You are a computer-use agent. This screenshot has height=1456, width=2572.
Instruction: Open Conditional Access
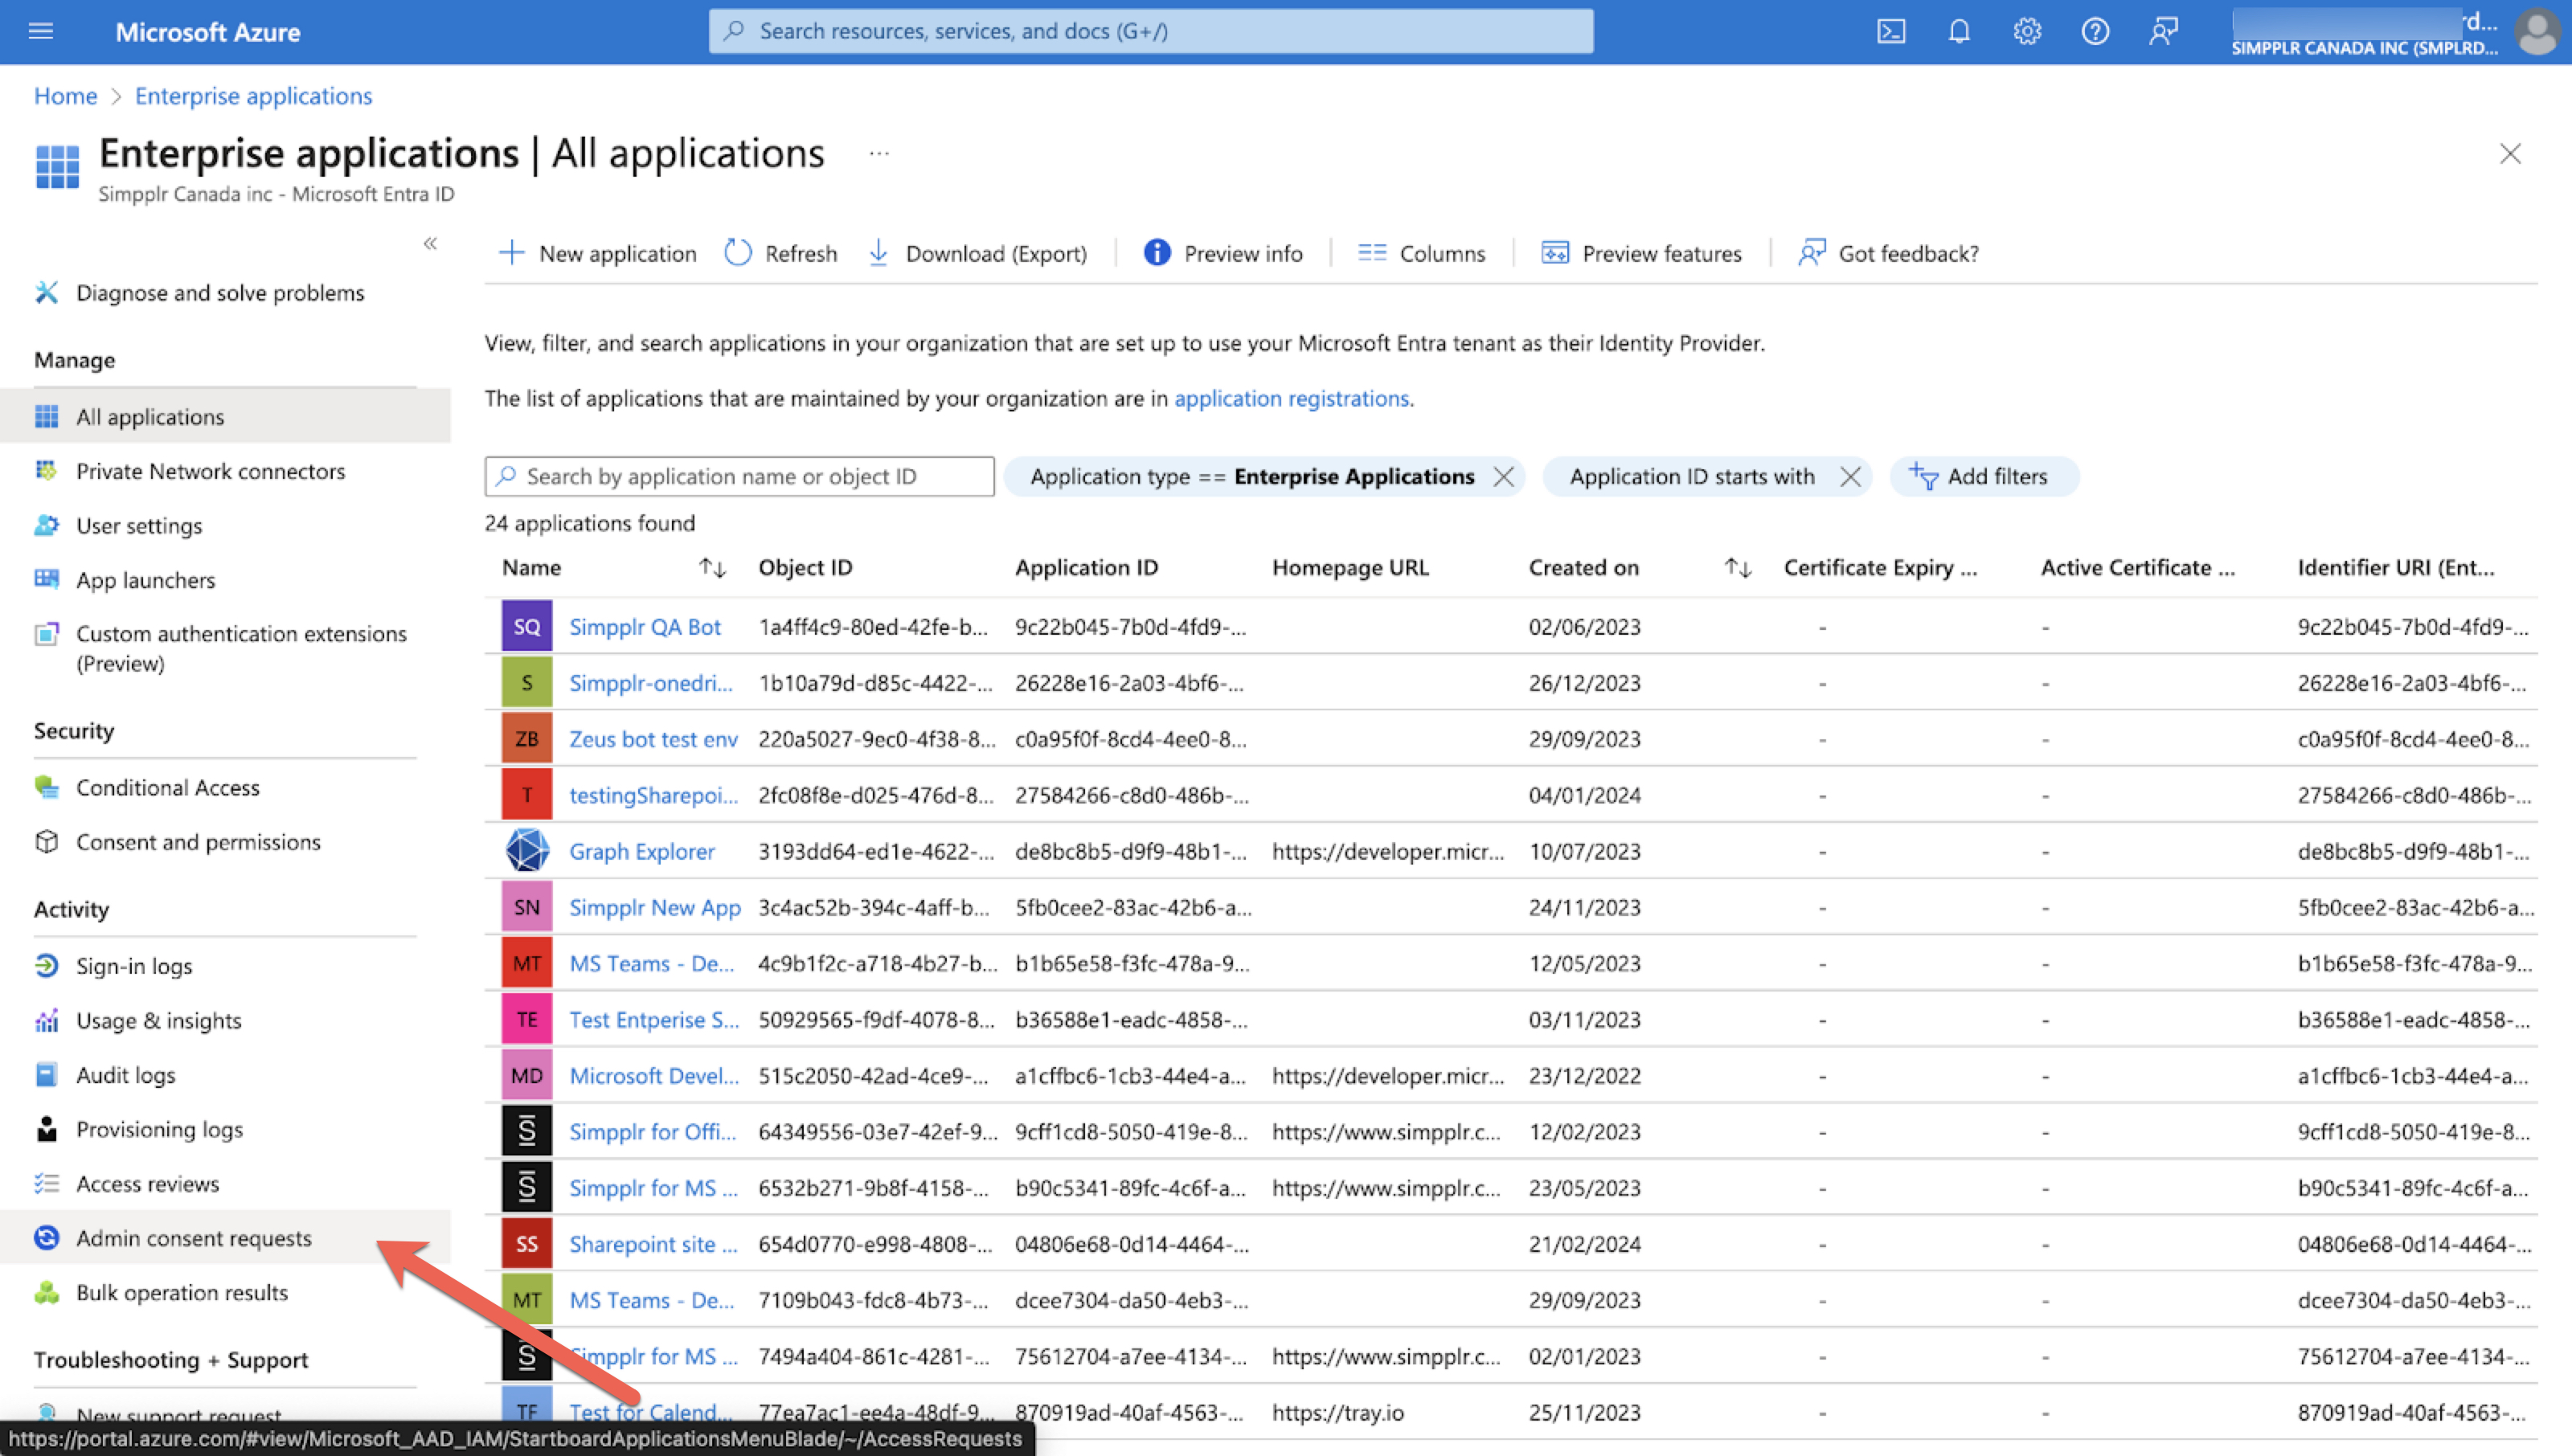[167, 787]
